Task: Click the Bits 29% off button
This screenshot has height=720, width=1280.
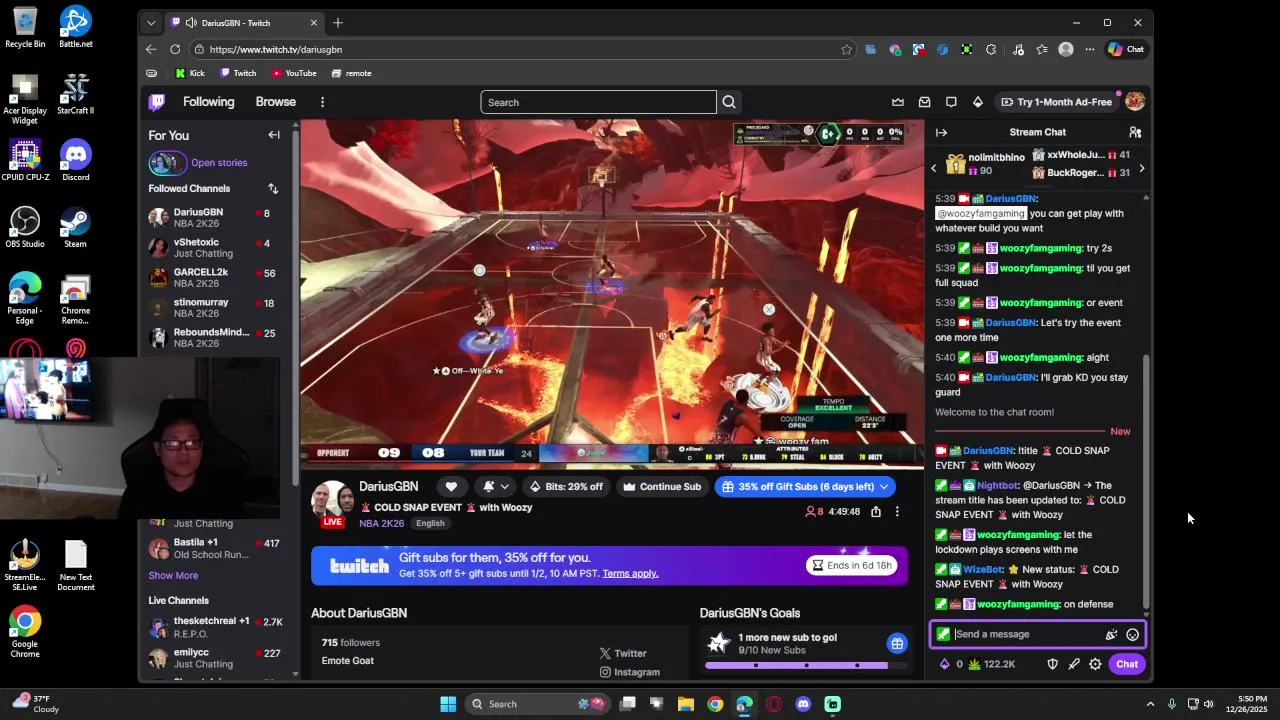Action: tap(566, 487)
